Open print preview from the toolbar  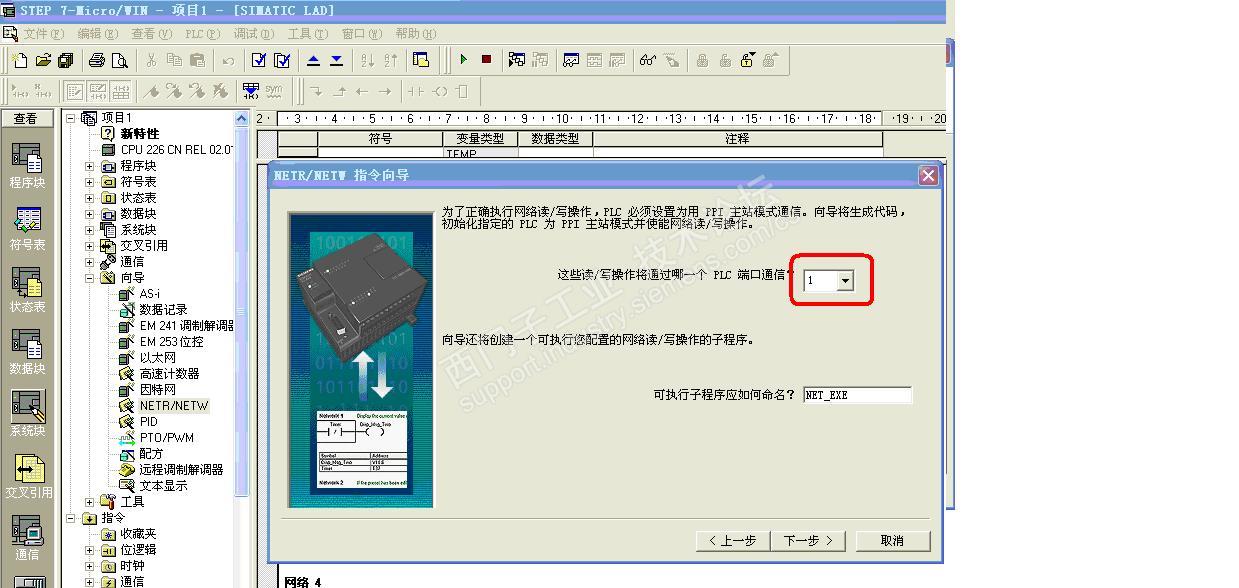click(x=120, y=60)
